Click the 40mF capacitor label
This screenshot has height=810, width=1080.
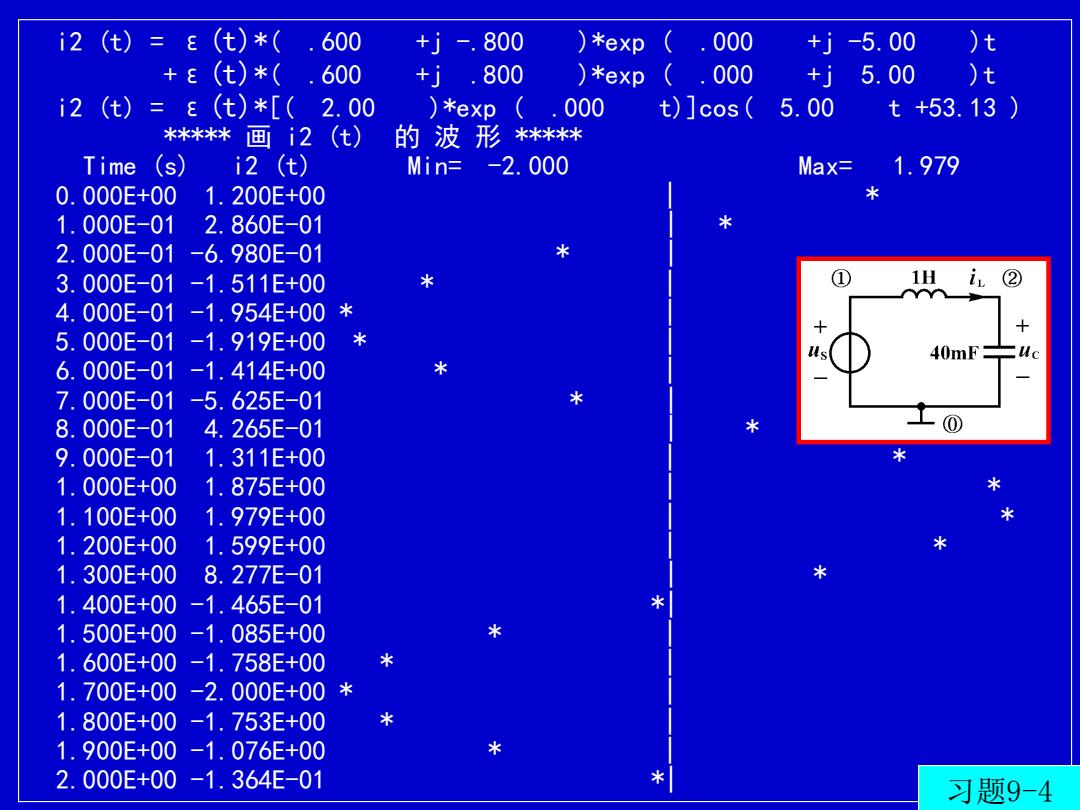pos(954,353)
